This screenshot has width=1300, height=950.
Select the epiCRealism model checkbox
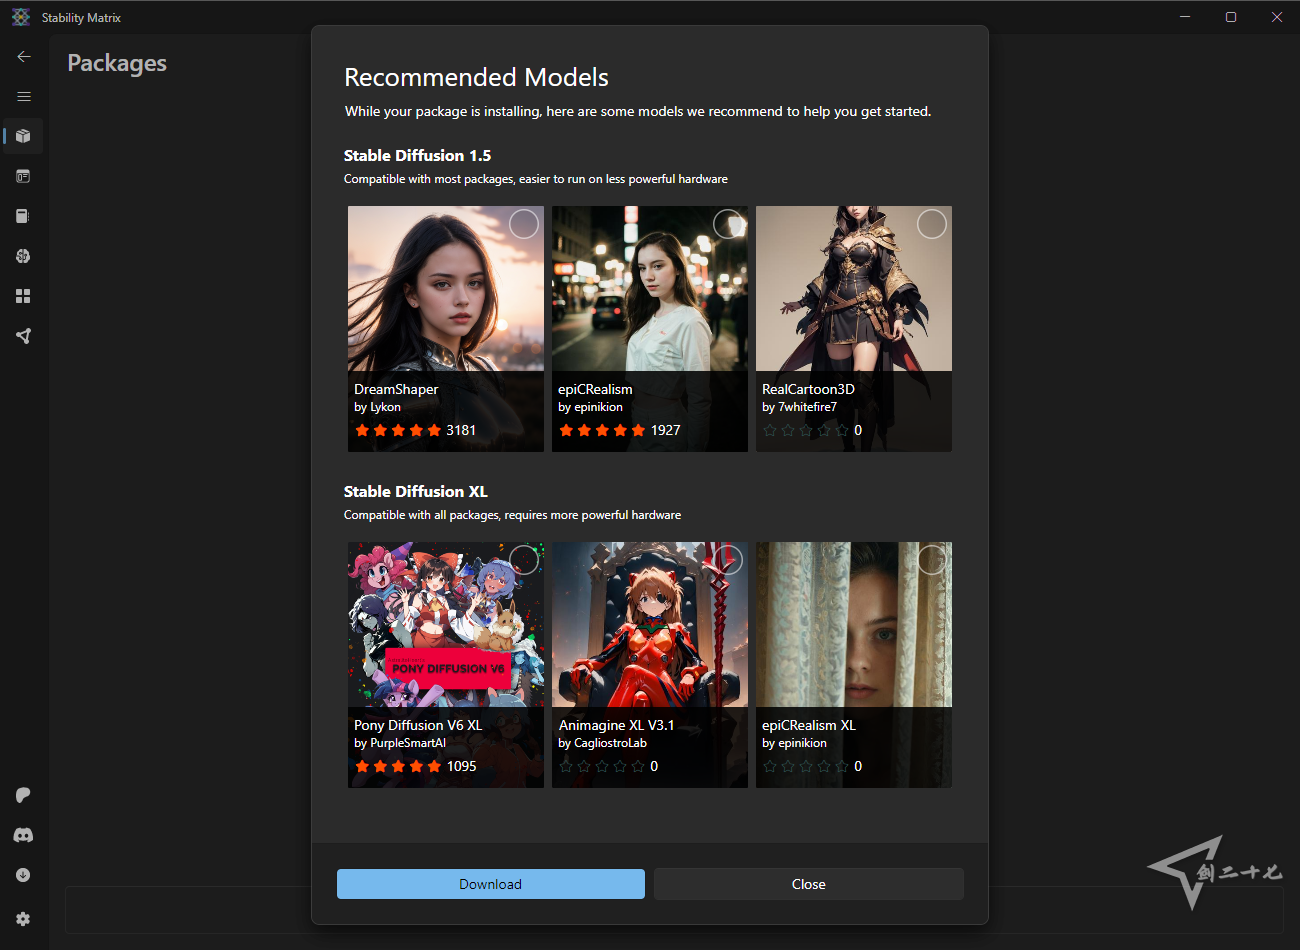728,224
